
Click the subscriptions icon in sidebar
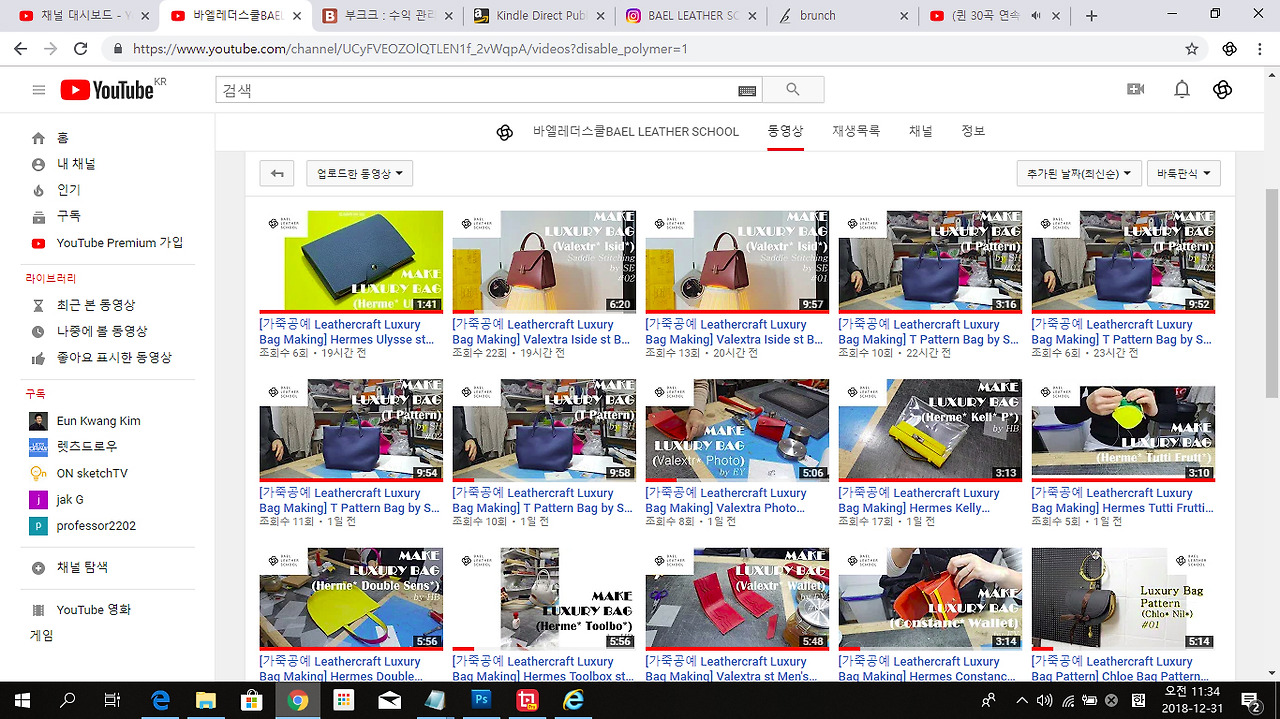click(39, 216)
